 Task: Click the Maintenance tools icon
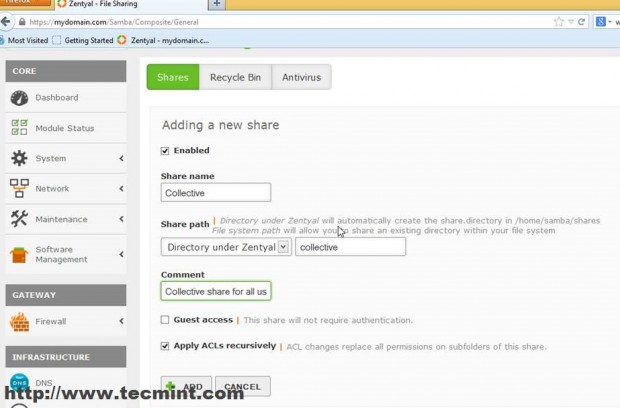19,219
